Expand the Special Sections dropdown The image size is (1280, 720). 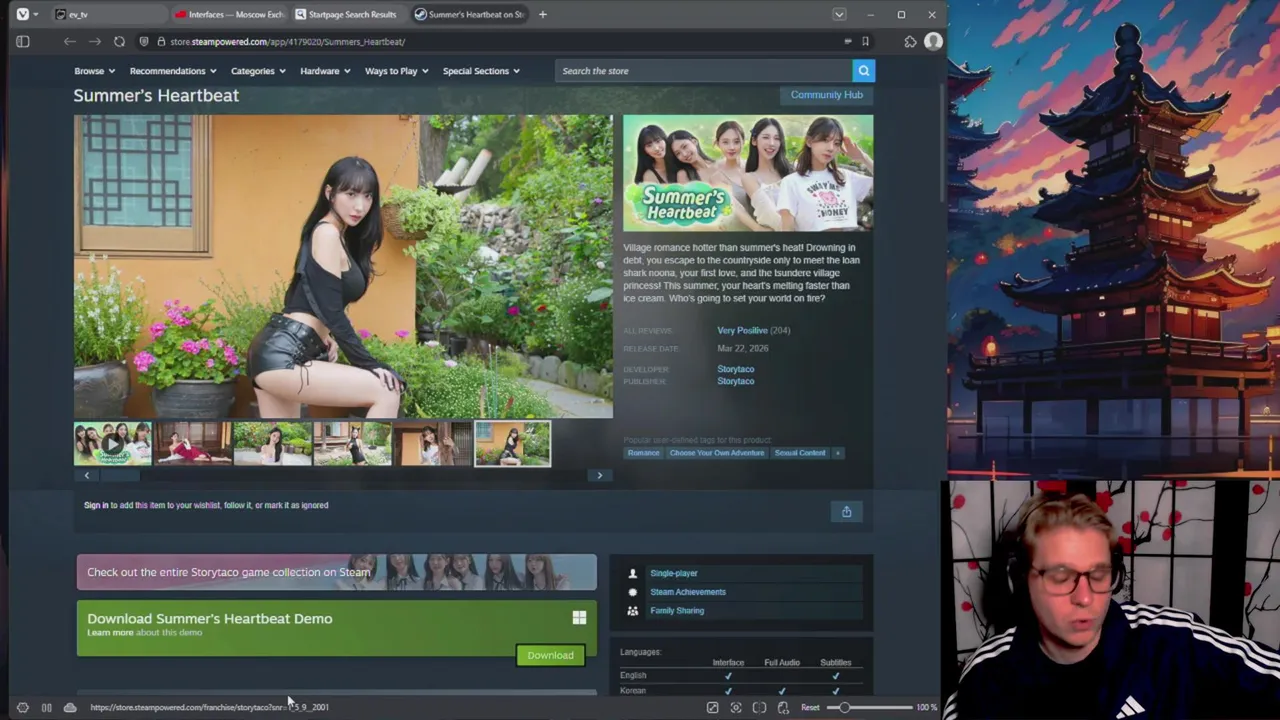tap(481, 71)
